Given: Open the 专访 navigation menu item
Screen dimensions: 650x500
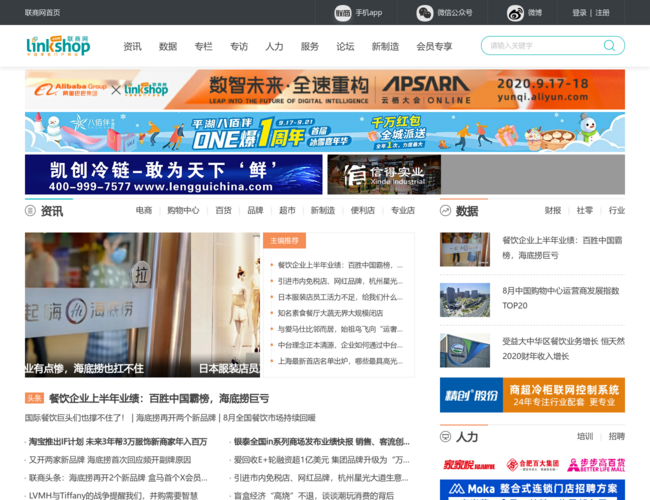Looking at the screenshot, I should [239, 46].
